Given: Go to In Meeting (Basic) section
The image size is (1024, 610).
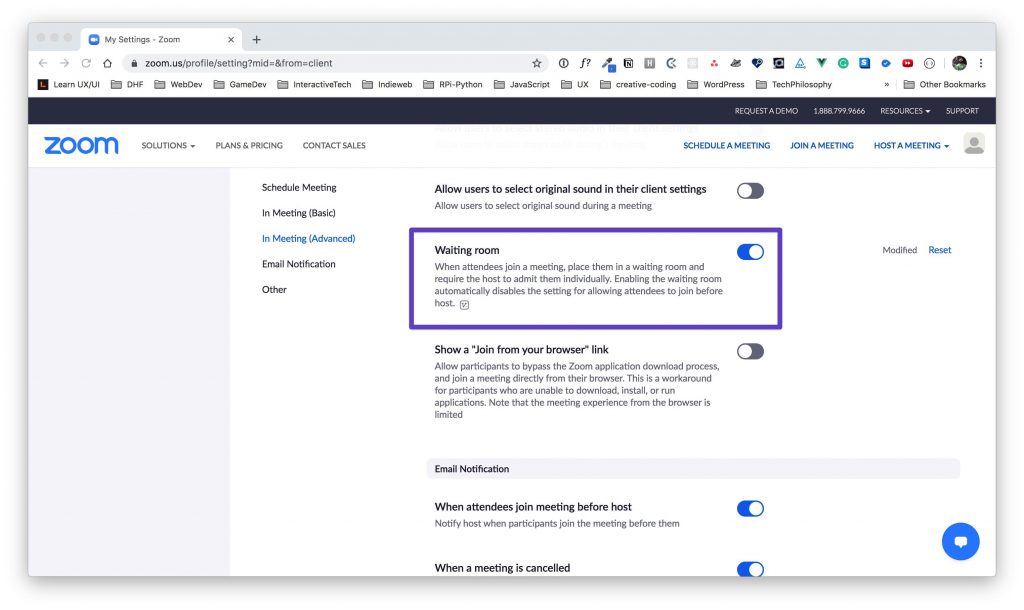Looking at the screenshot, I should [x=298, y=213].
